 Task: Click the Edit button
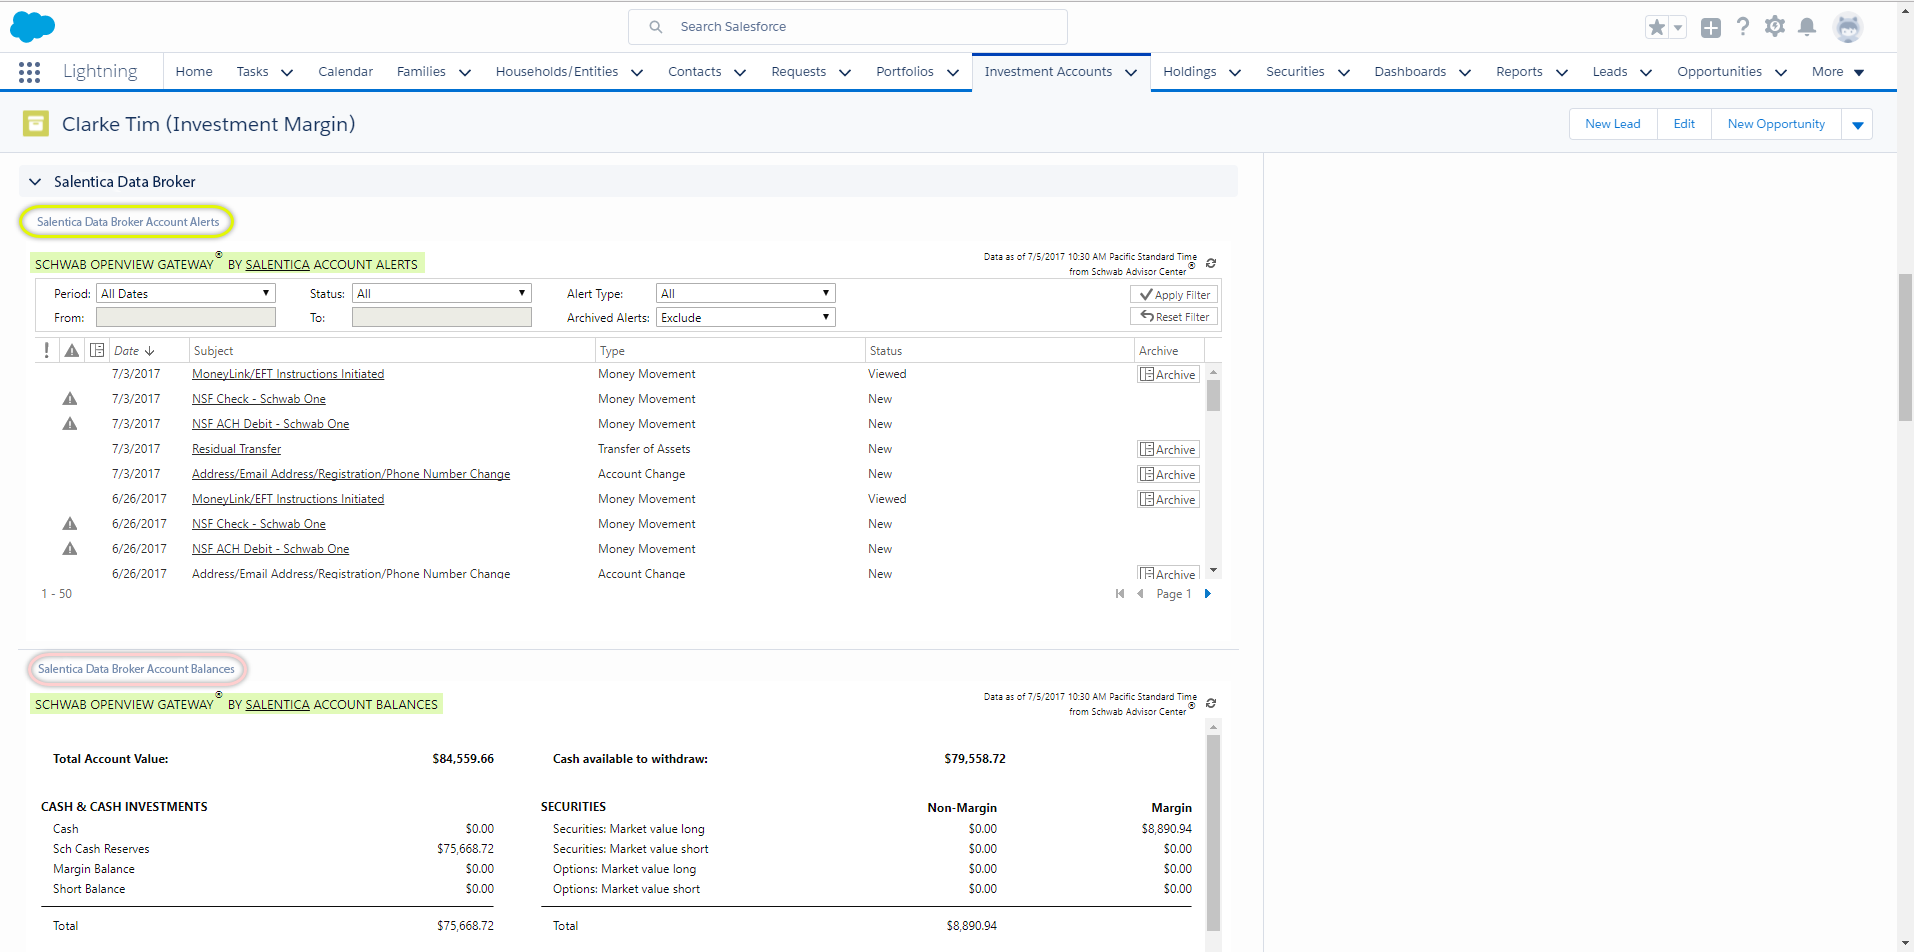(x=1684, y=124)
